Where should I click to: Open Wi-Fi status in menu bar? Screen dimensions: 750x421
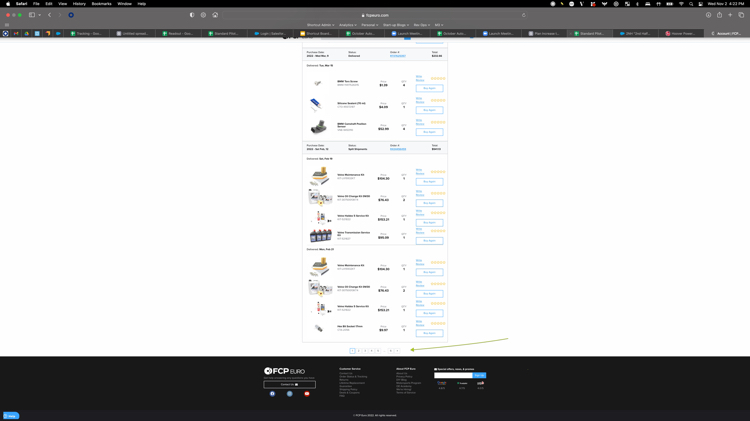[681, 4]
